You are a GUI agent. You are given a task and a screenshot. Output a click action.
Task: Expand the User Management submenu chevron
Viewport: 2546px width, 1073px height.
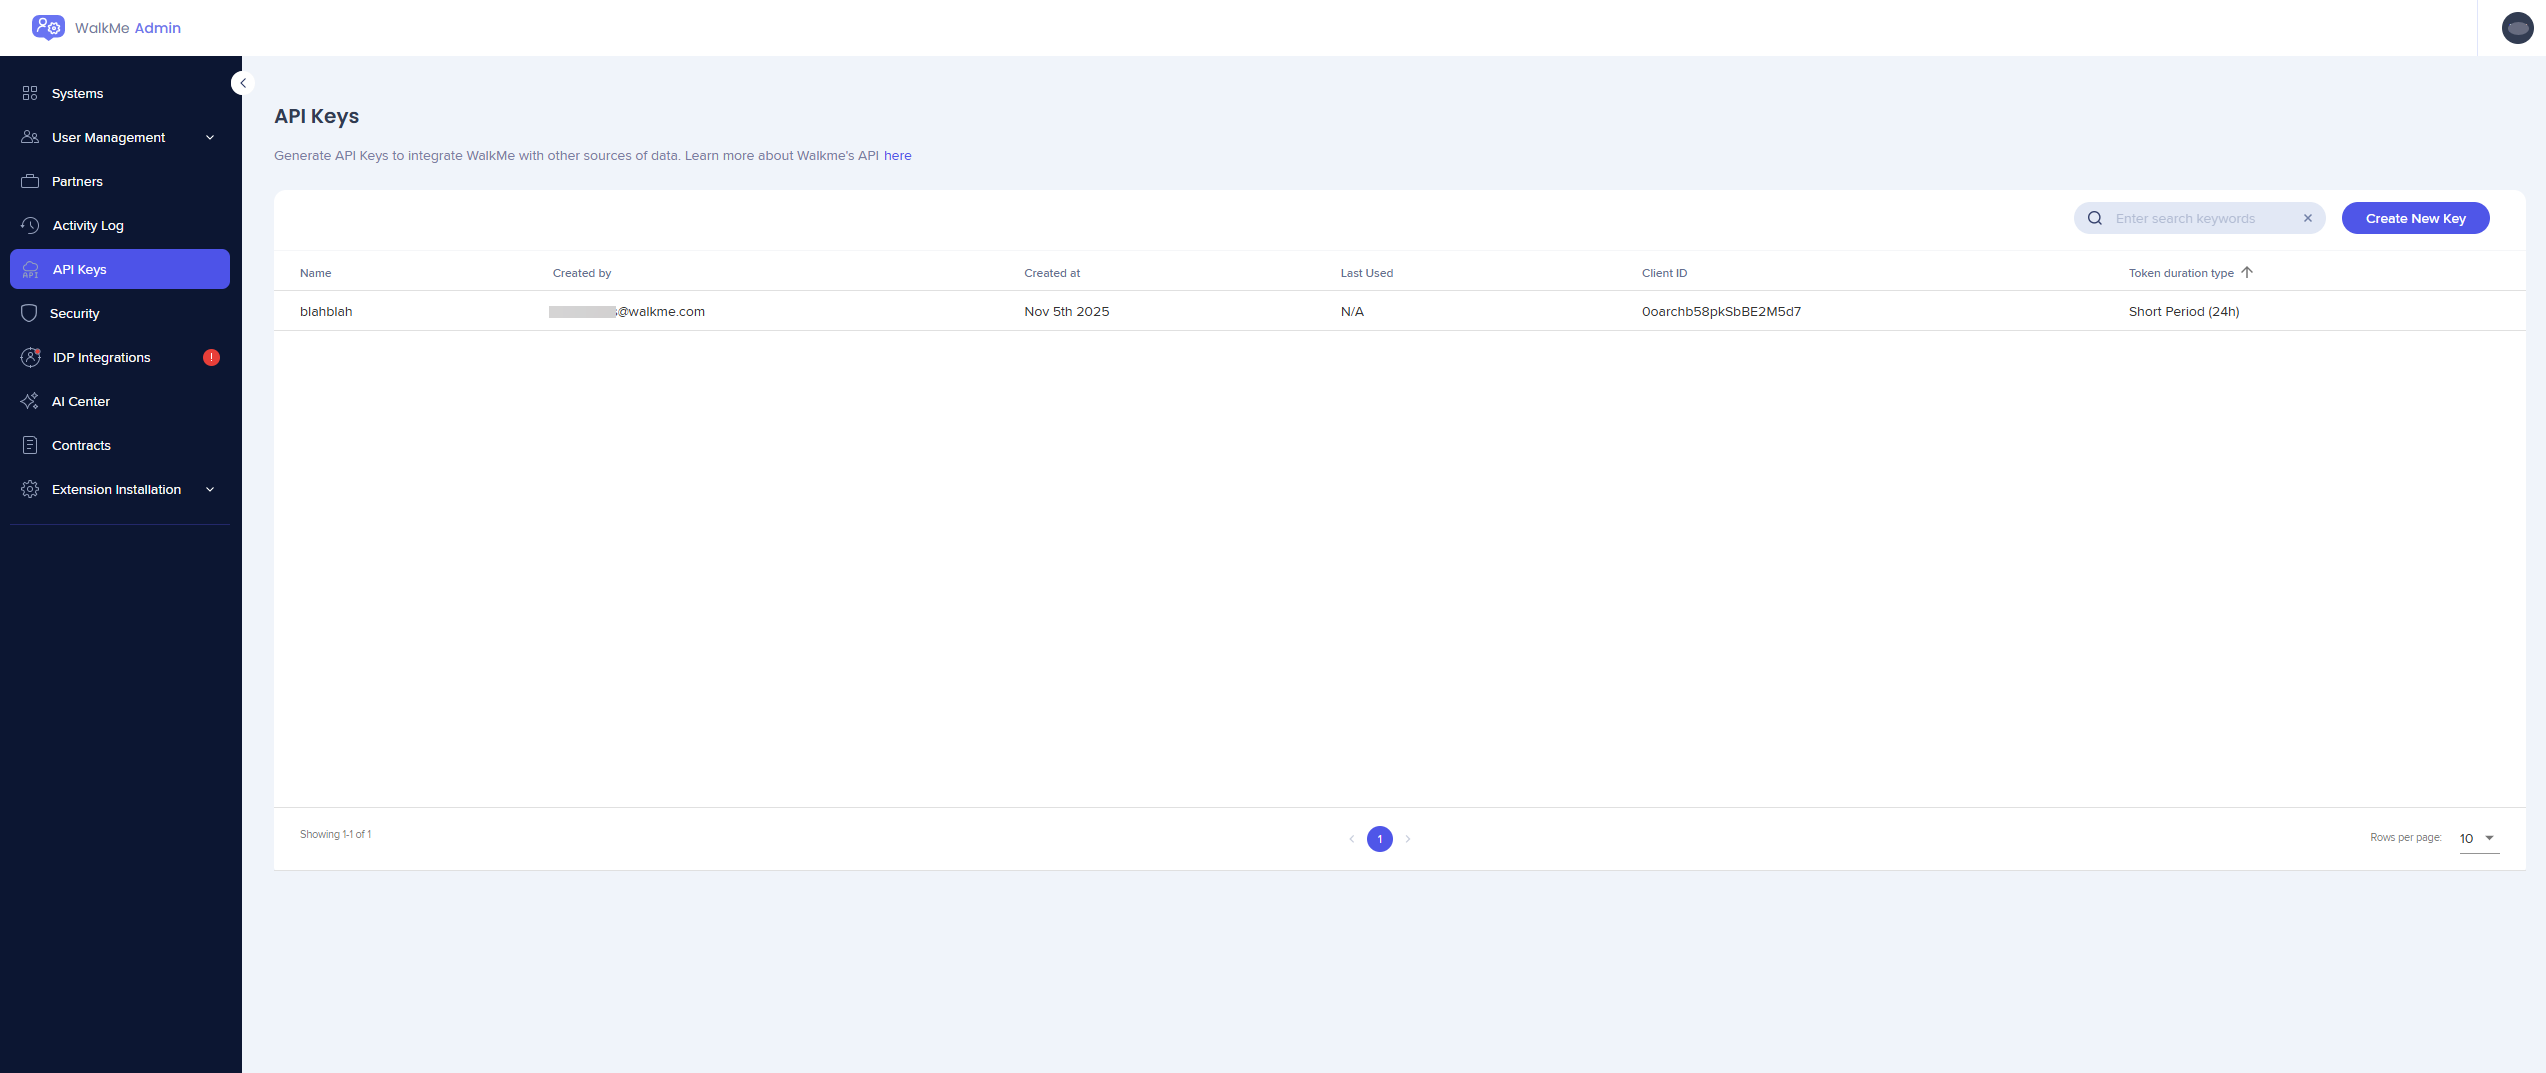click(210, 137)
